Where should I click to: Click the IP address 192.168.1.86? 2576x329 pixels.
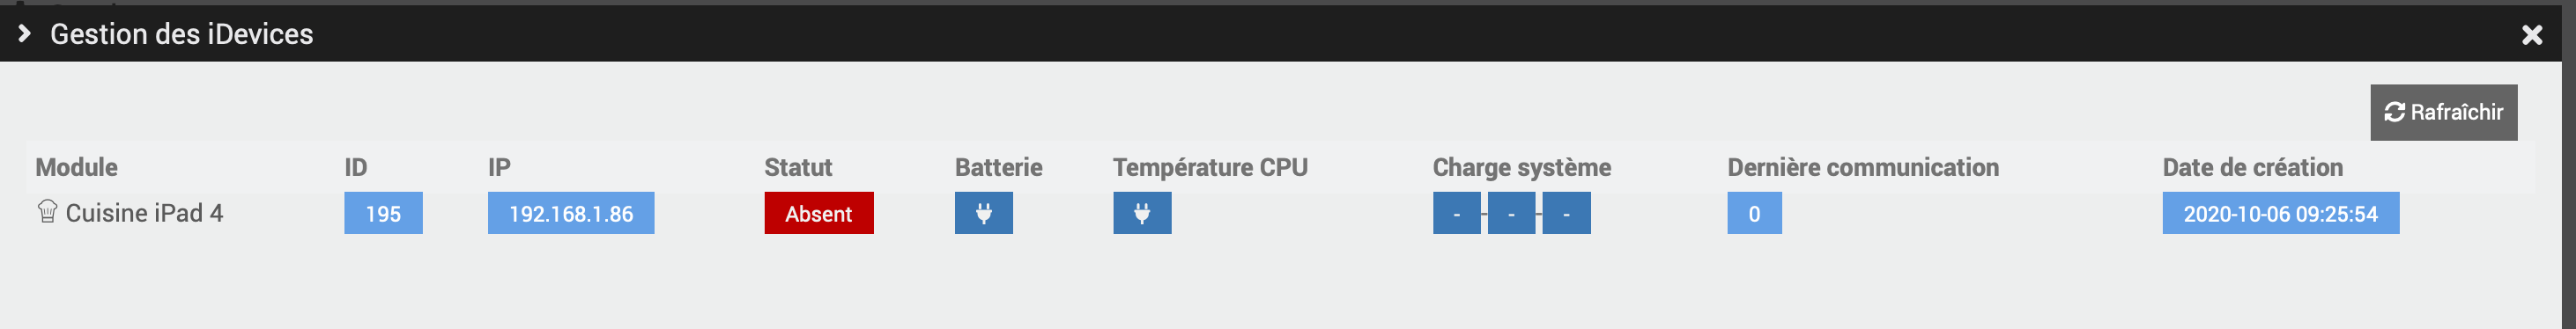coord(571,213)
